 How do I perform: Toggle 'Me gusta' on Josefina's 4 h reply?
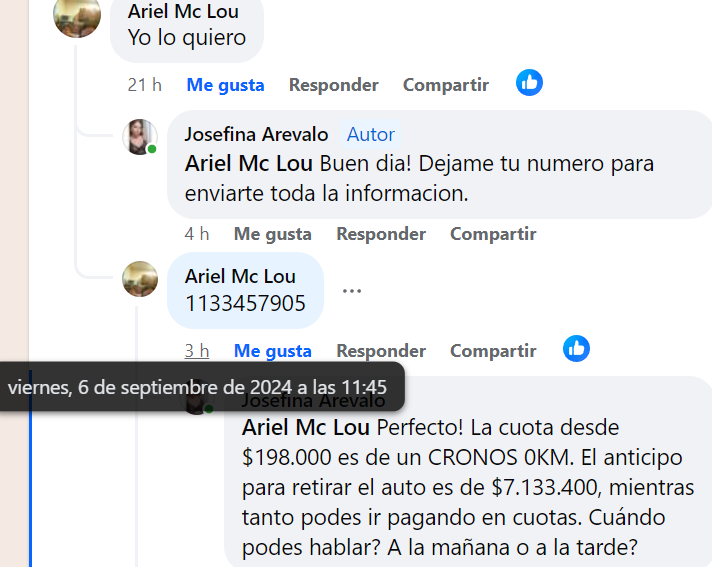[272, 234]
